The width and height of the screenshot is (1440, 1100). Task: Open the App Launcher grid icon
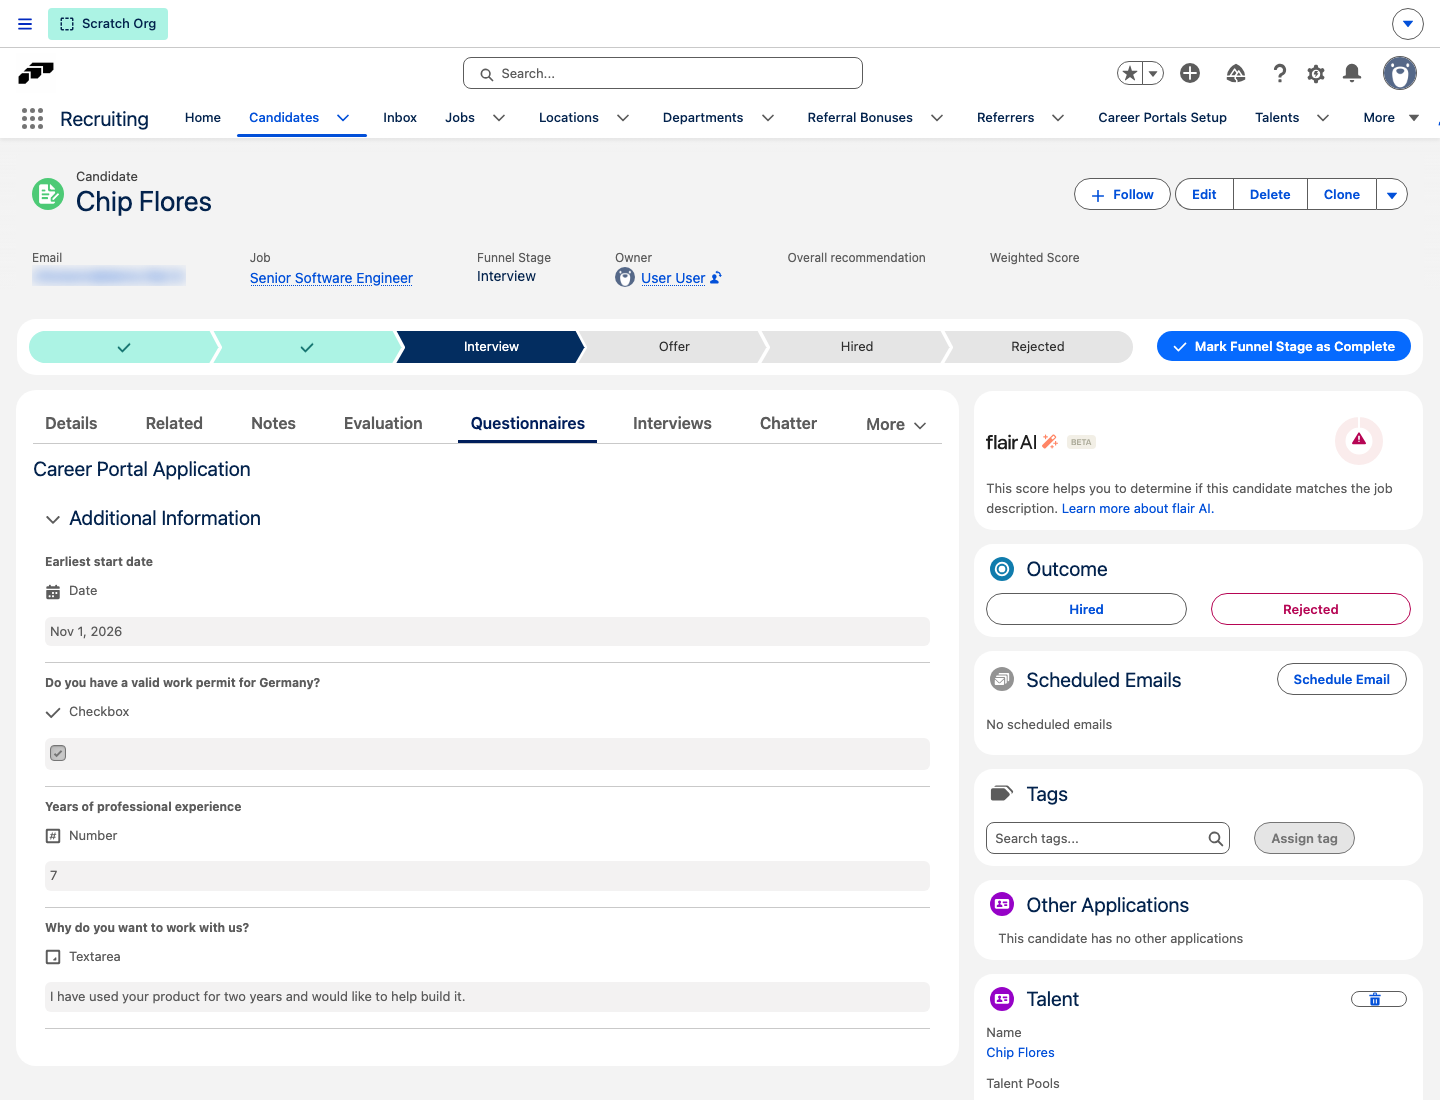pos(32,119)
